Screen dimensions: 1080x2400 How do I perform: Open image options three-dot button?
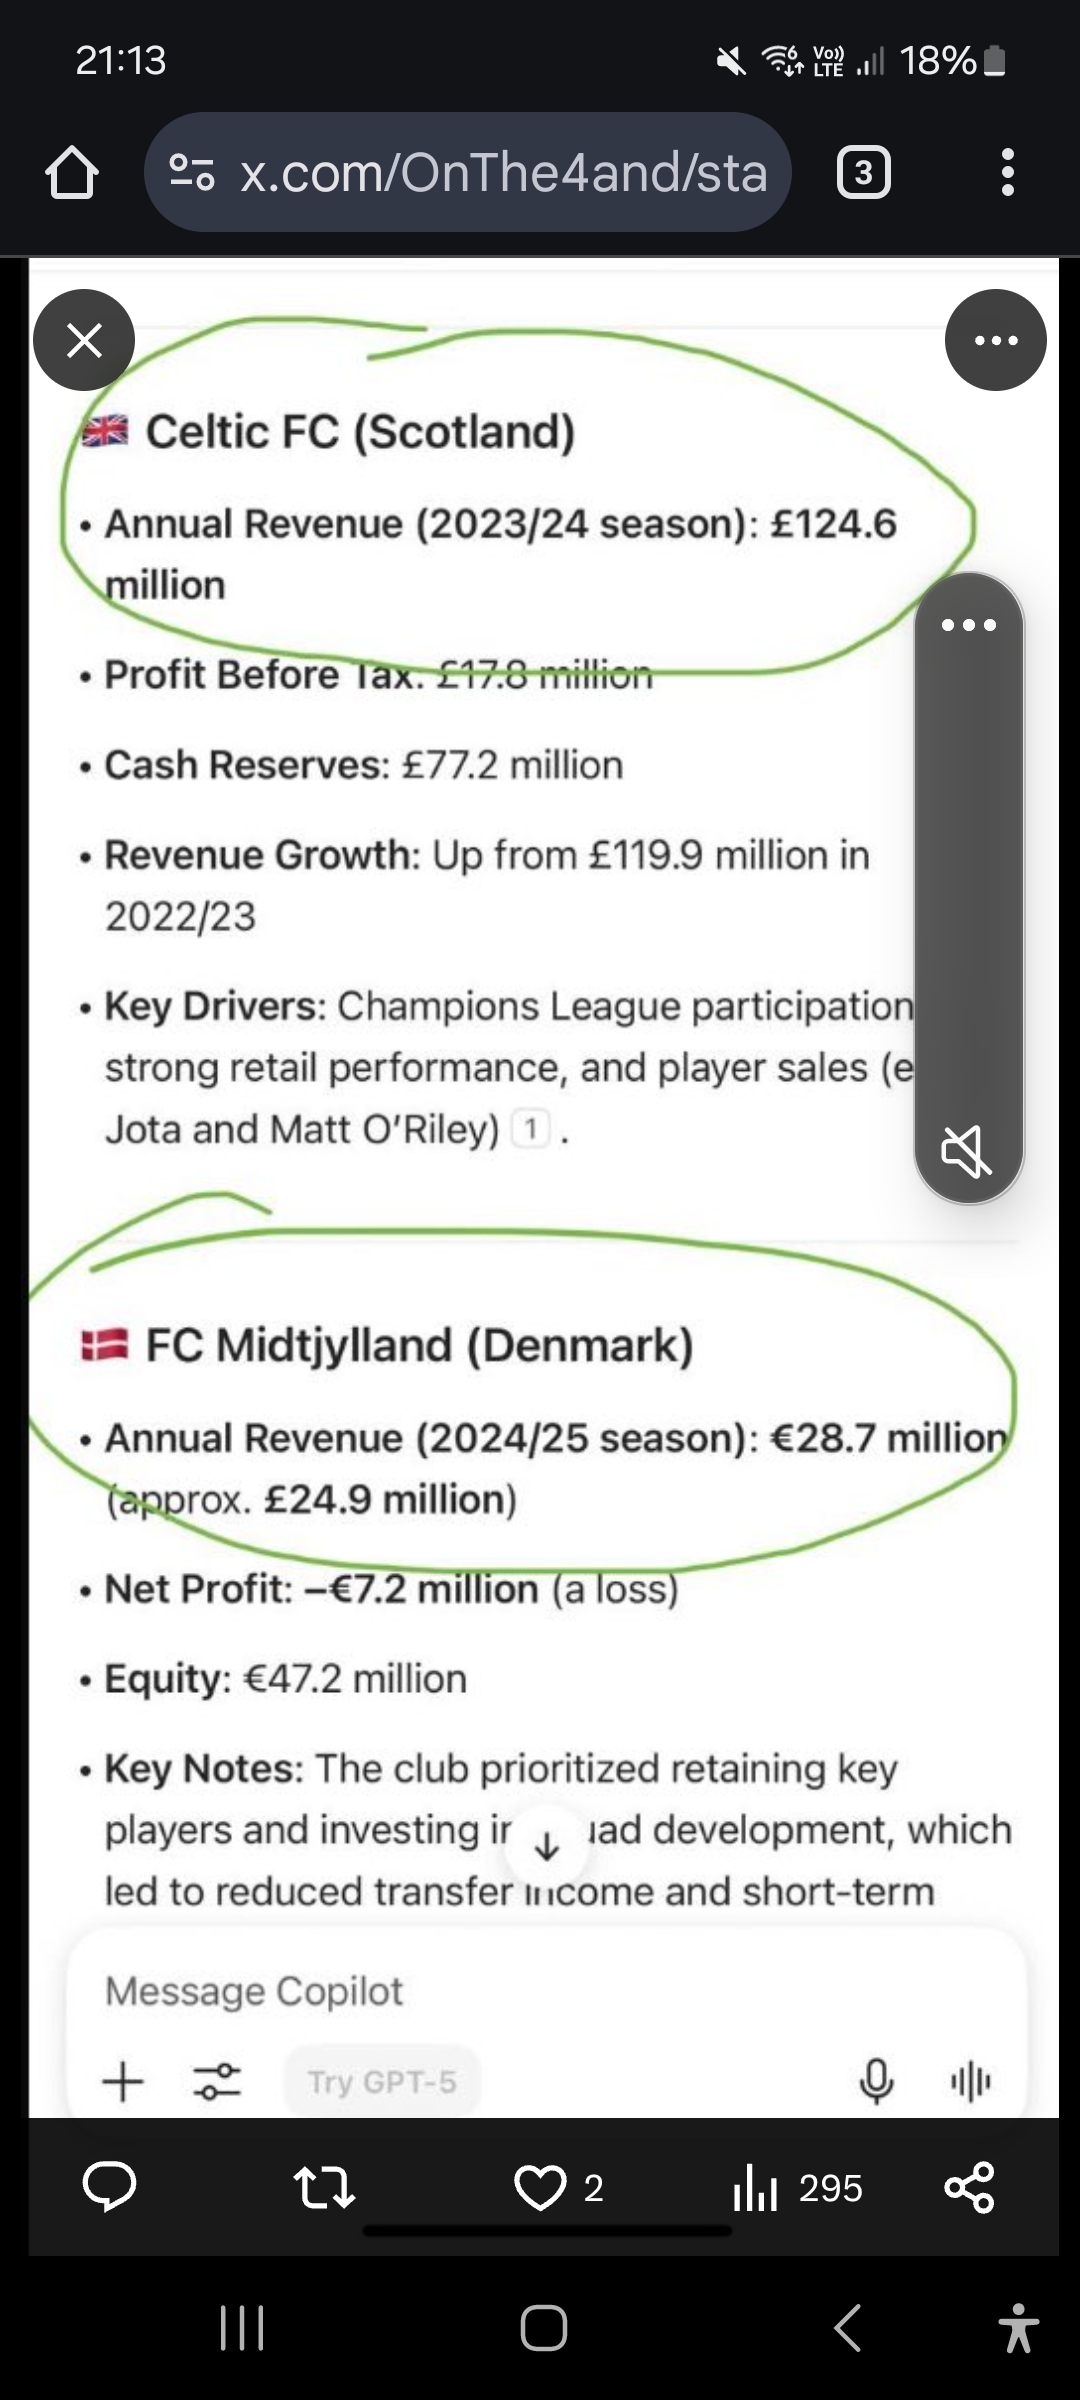coord(995,340)
